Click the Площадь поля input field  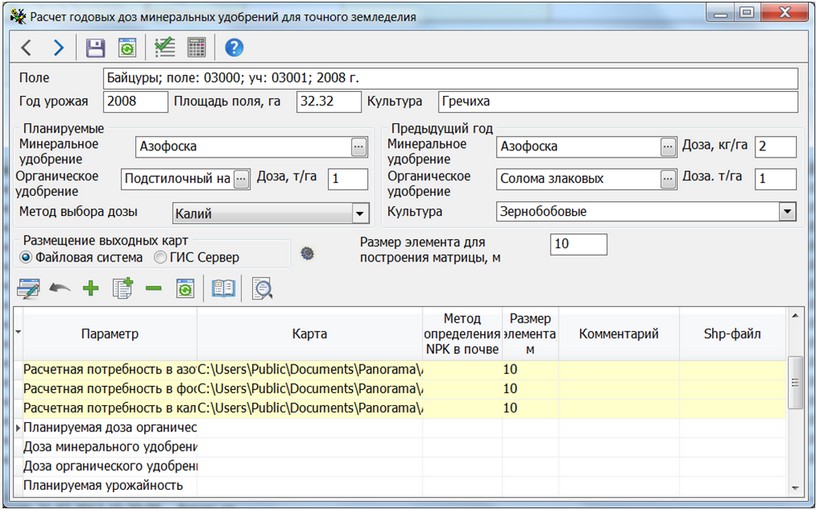[x=327, y=101]
